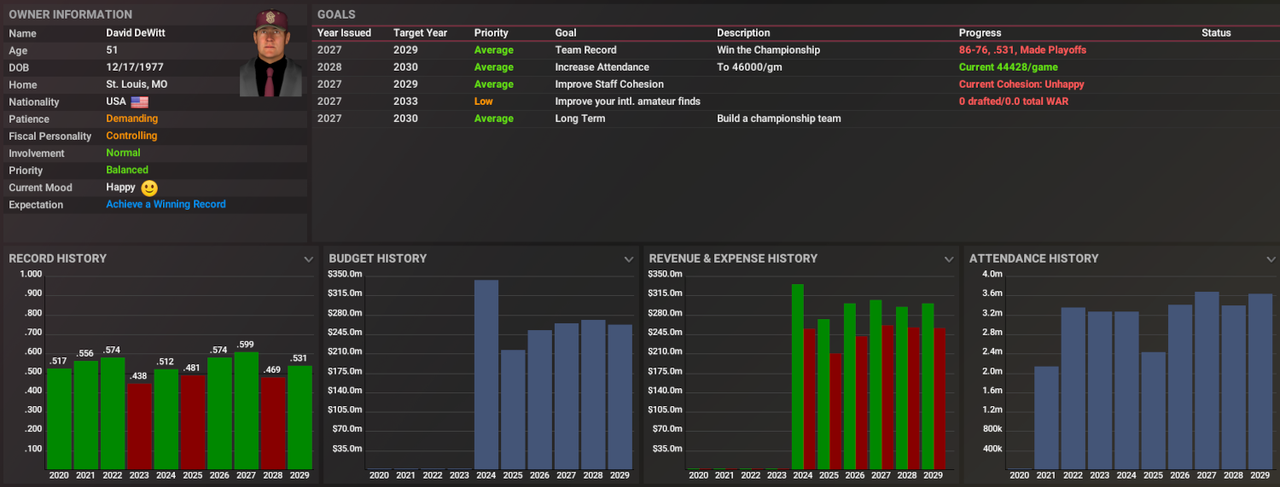Click the St. Louis, MO home value
The height and width of the screenshot is (487, 1280).
coord(137,85)
